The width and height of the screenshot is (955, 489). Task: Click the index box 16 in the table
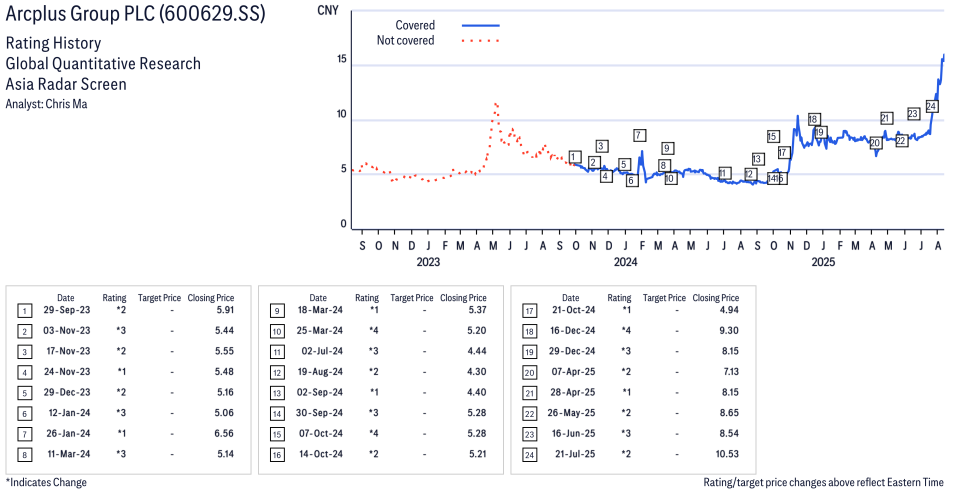coord(277,456)
